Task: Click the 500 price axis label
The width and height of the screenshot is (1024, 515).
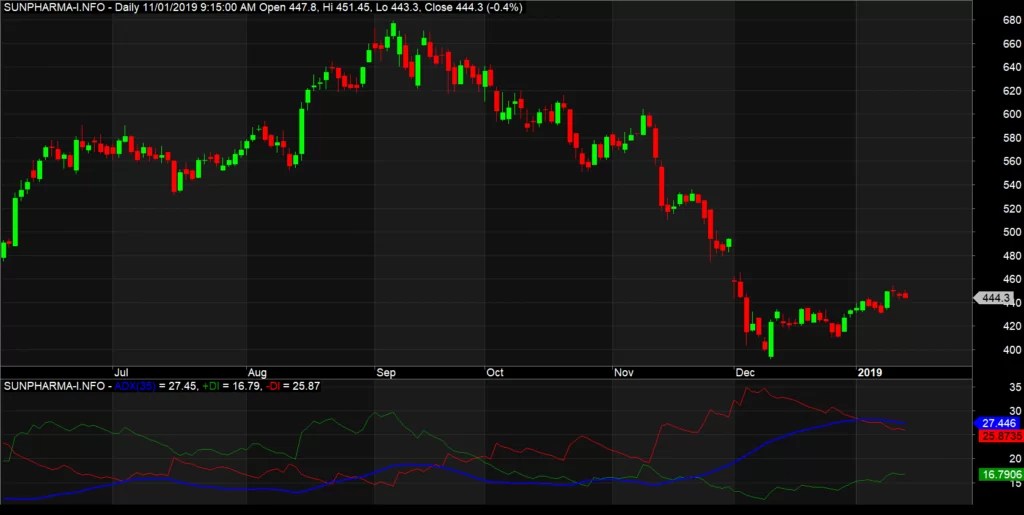Action: 1012,232
